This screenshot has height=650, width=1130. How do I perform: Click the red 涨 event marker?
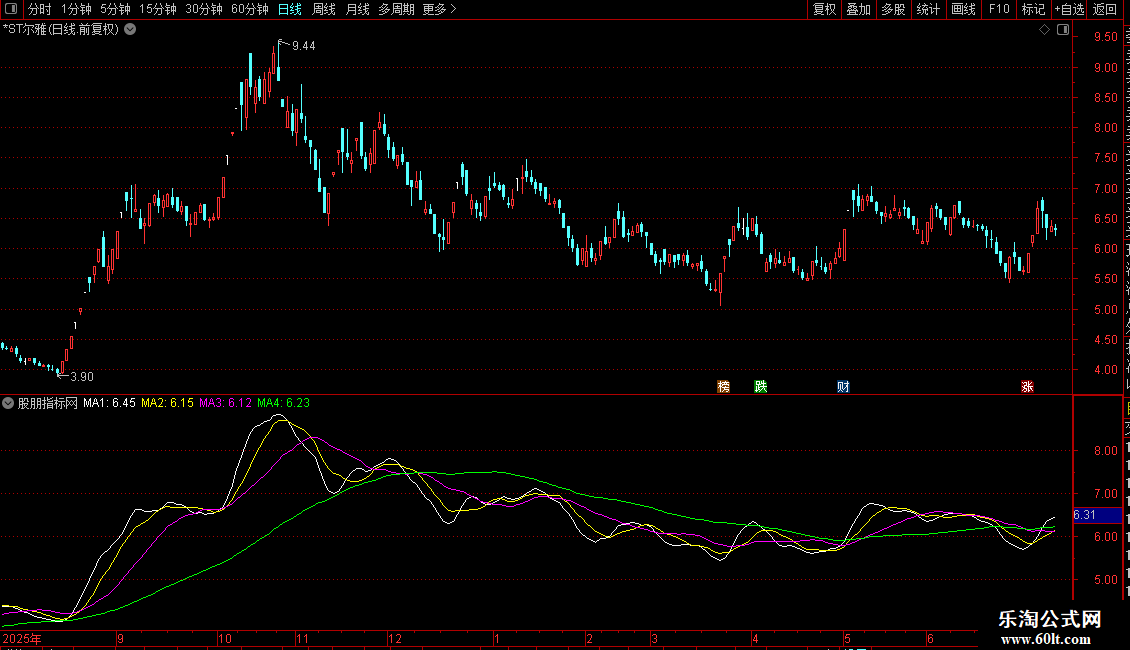tap(1027, 386)
